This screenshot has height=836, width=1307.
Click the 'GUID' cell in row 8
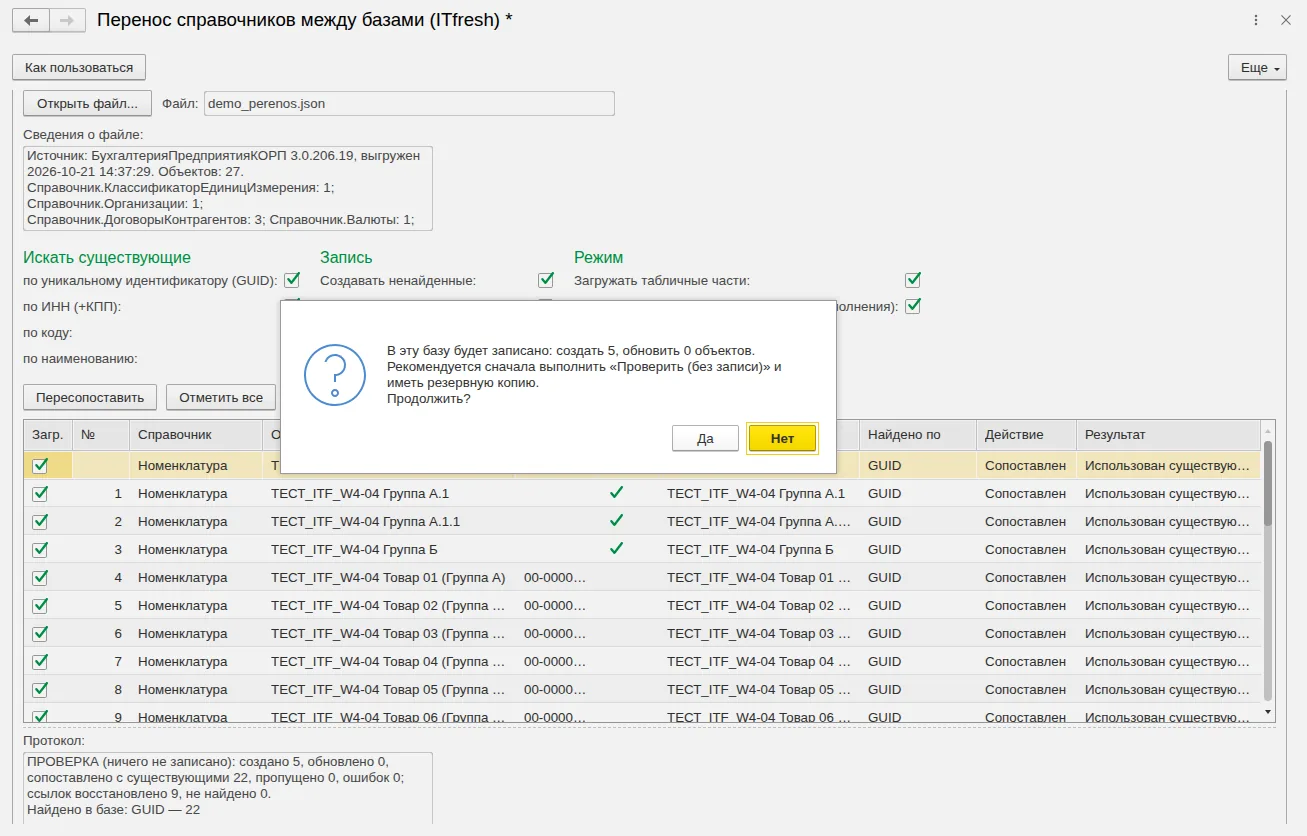(x=918, y=689)
